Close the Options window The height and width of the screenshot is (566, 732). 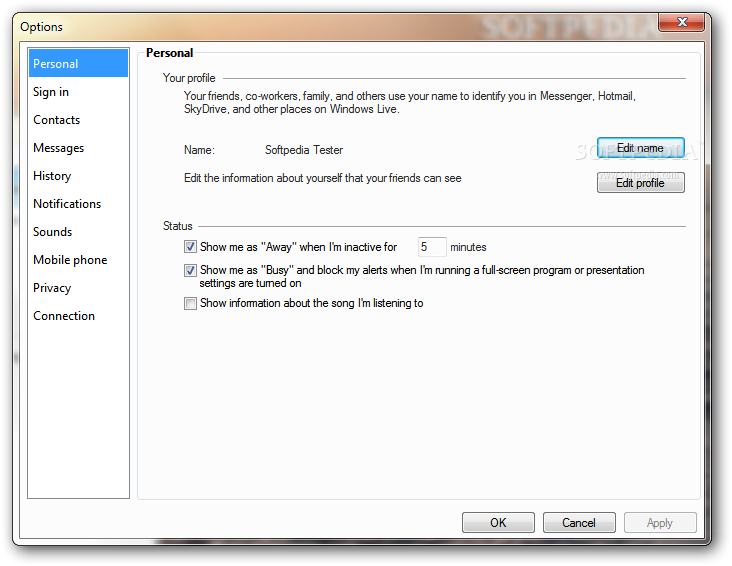click(x=682, y=22)
